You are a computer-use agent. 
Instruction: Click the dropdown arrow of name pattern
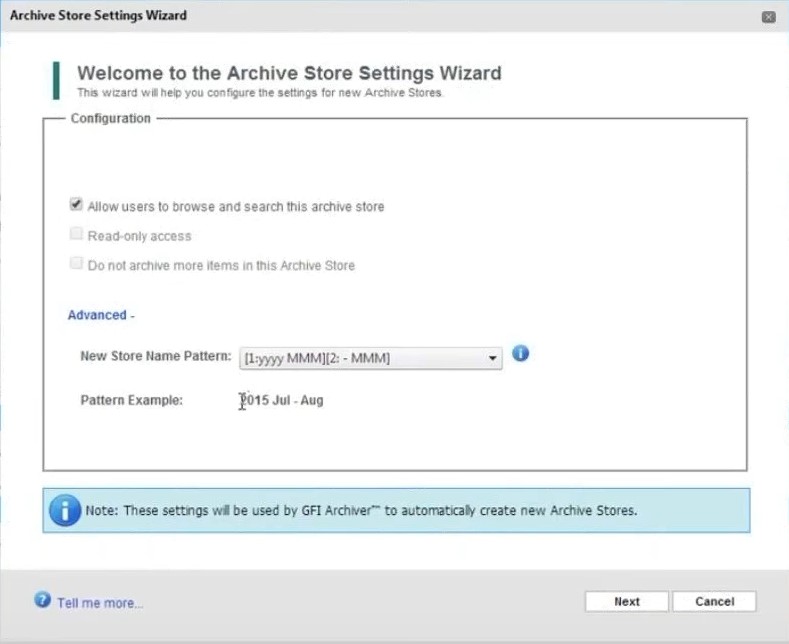click(x=492, y=358)
